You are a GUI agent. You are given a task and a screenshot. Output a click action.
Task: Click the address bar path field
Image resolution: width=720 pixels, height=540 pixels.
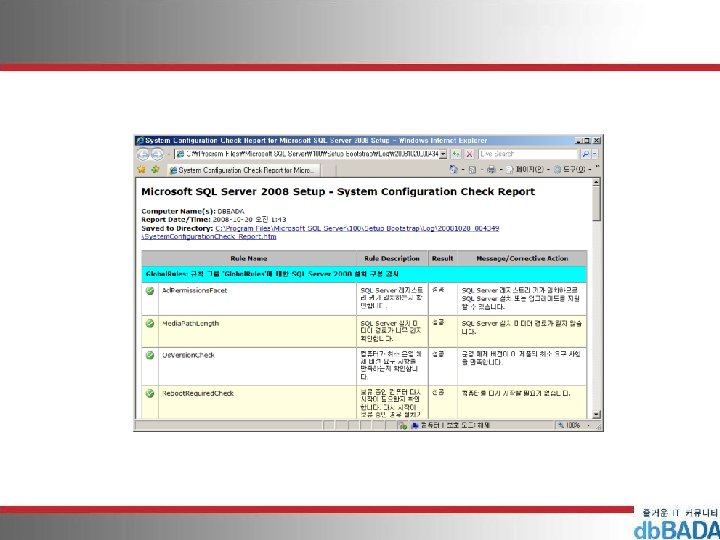[x=308, y=154]
